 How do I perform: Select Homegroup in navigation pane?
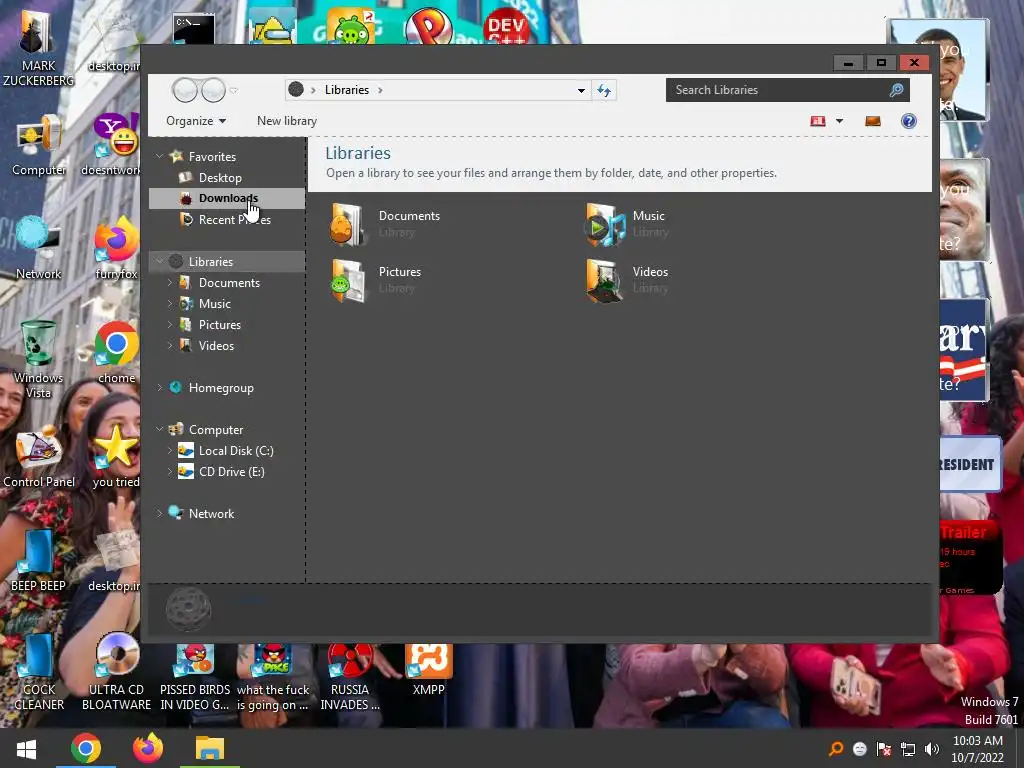point(221,387)
